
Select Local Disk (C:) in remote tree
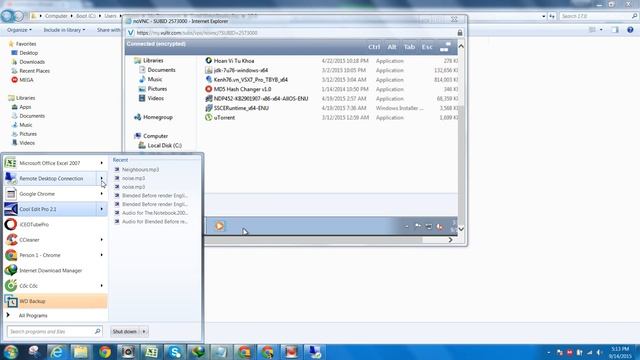click(x=164, y=145)
